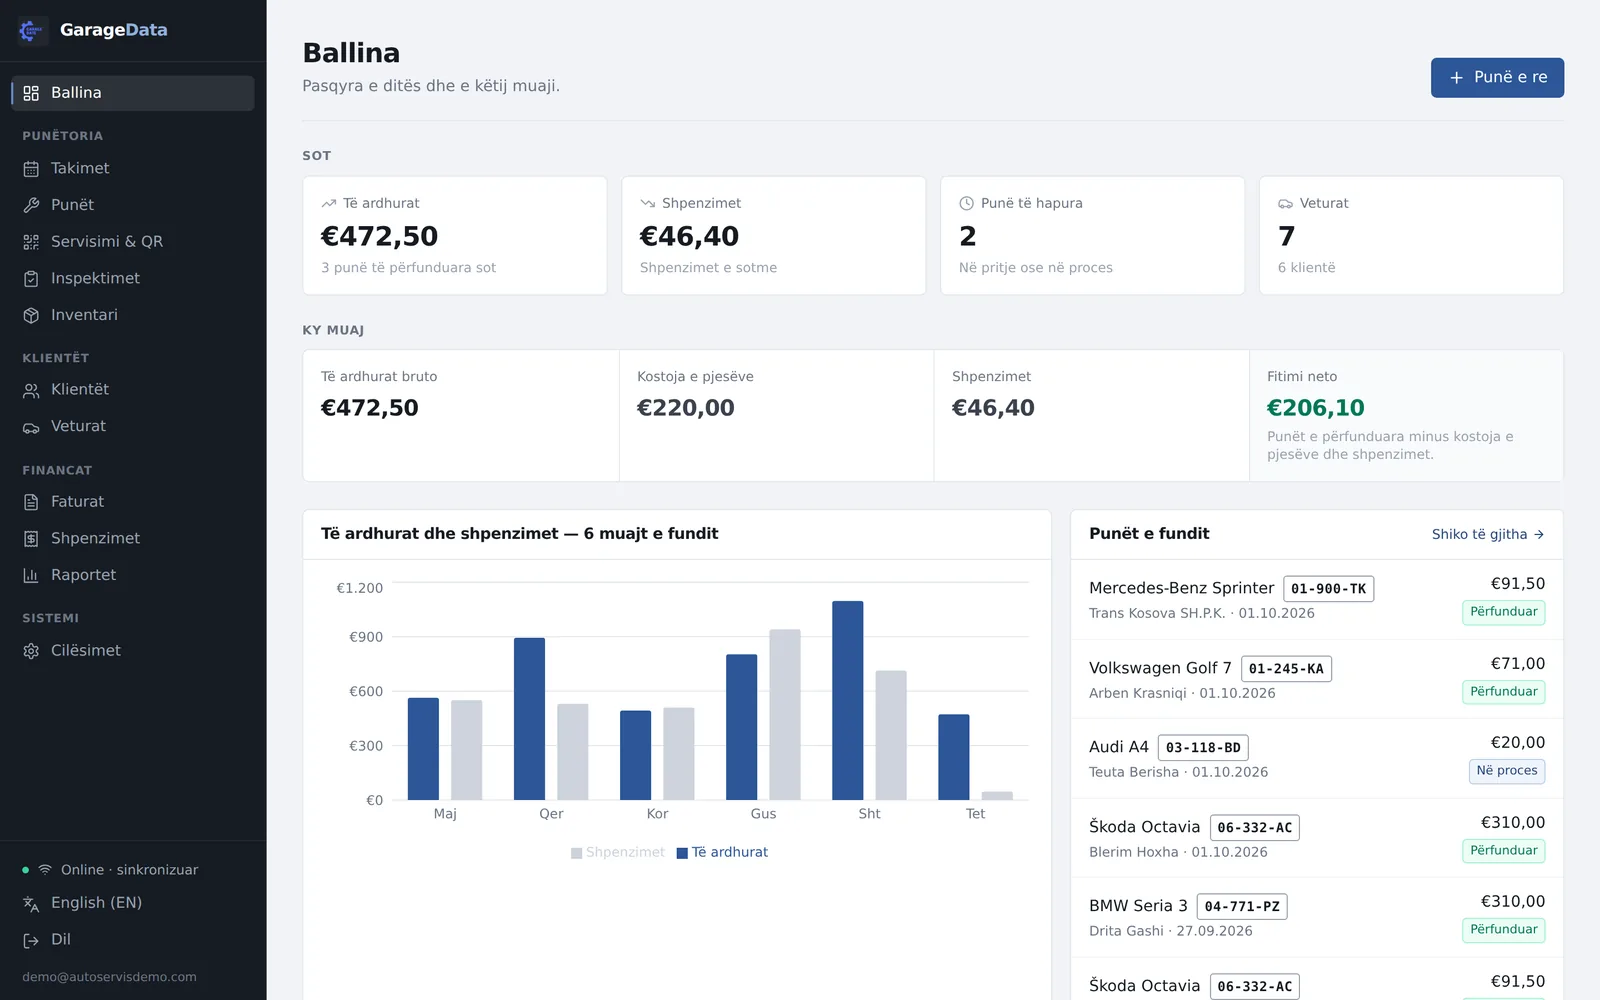Go to Inventari menu item

[x=133, y=315]
